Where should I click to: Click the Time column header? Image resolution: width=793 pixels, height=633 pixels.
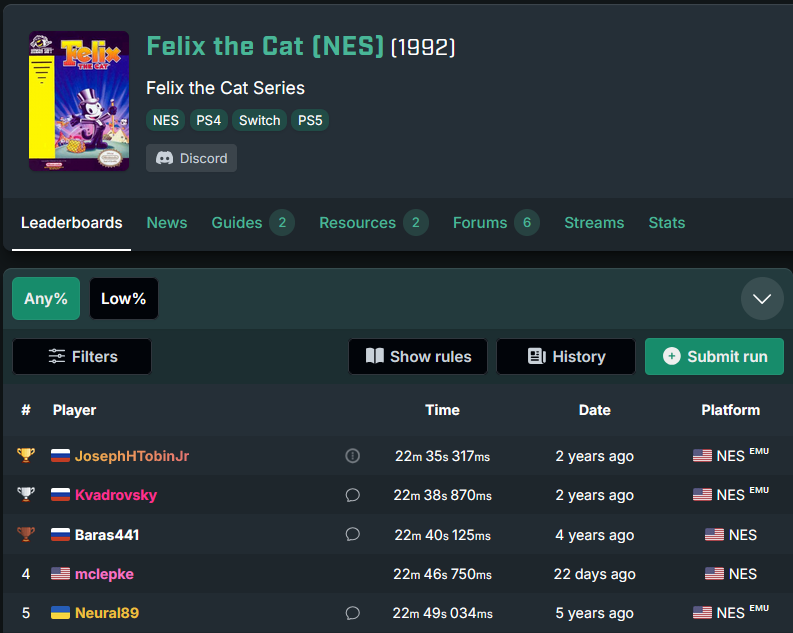click(x=443, y=410)
